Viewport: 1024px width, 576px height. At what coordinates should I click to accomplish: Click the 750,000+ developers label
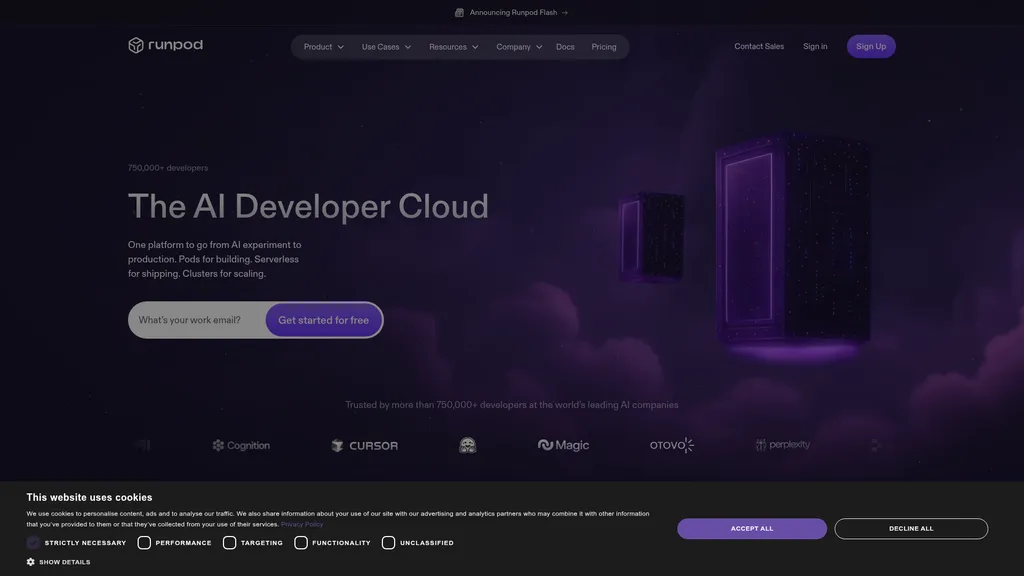coord(168,168)
